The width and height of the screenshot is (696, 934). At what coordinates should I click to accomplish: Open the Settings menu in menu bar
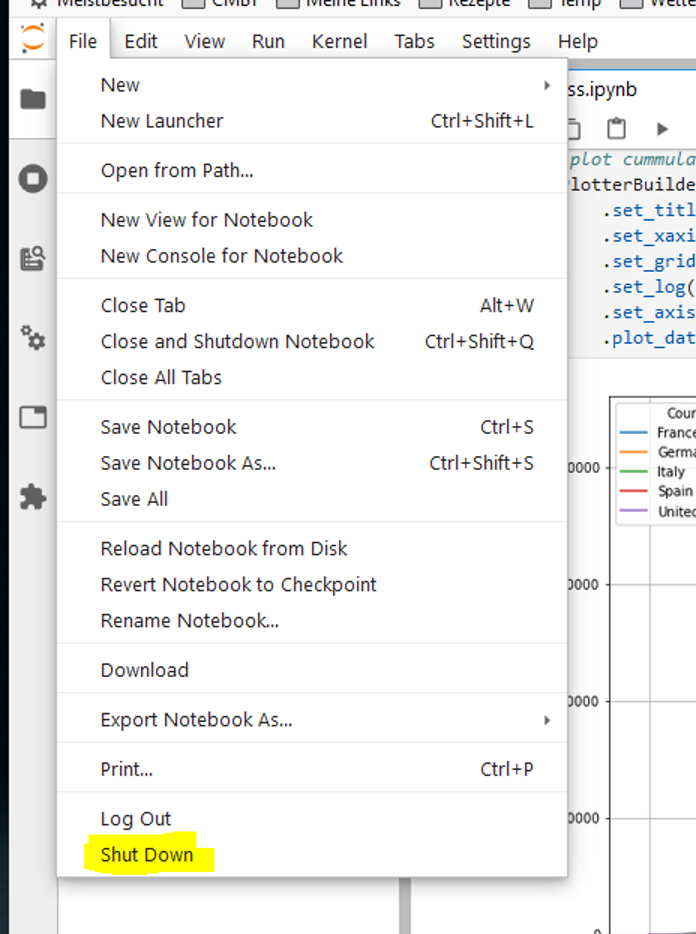point(496,42)
